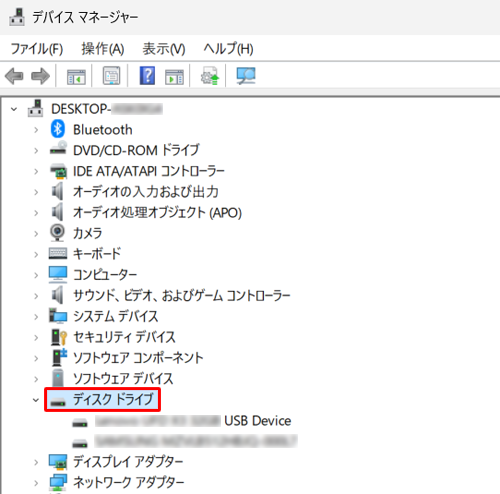Expand the カメラ category
The width and height of the screenshot is (500, 494).
36,234
